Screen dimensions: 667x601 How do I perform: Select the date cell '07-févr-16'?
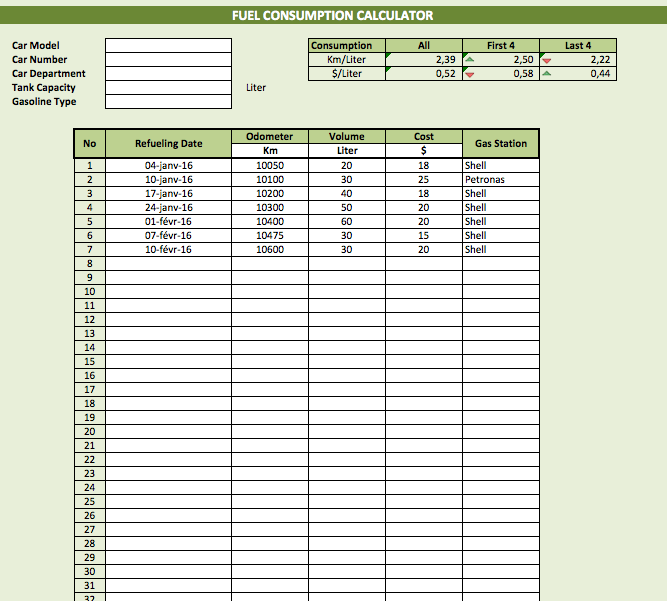pyautogui.click(x=168, y=236)
